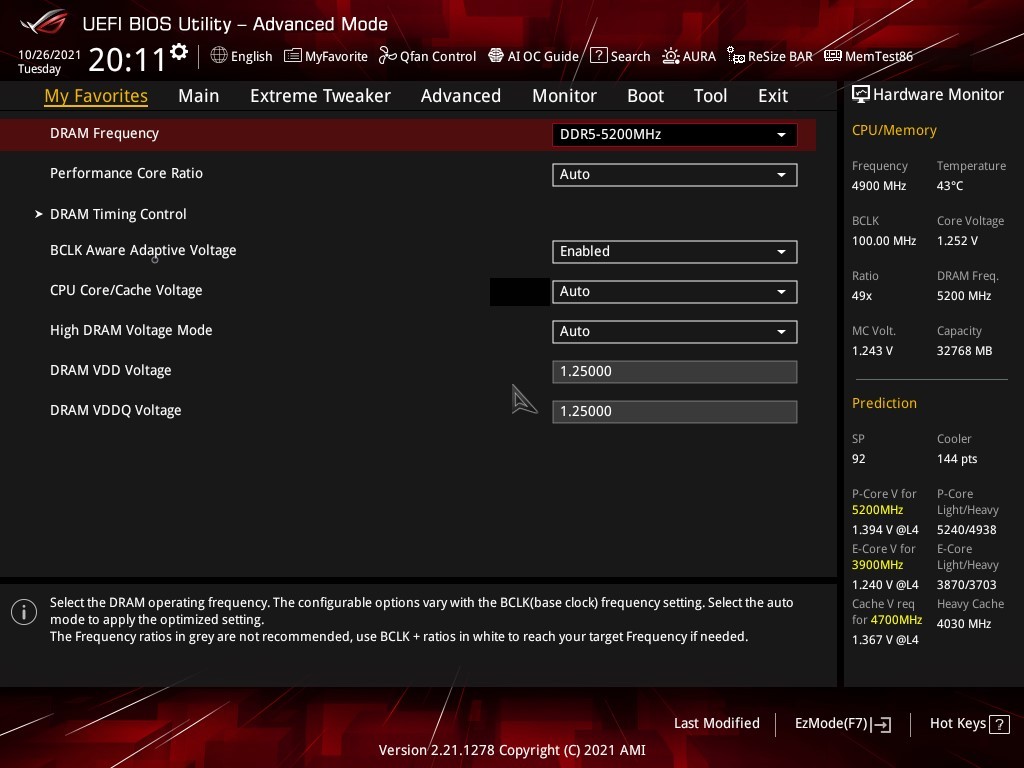Go to the Boot tab
1024x768 pixels.
click(645, 96)
